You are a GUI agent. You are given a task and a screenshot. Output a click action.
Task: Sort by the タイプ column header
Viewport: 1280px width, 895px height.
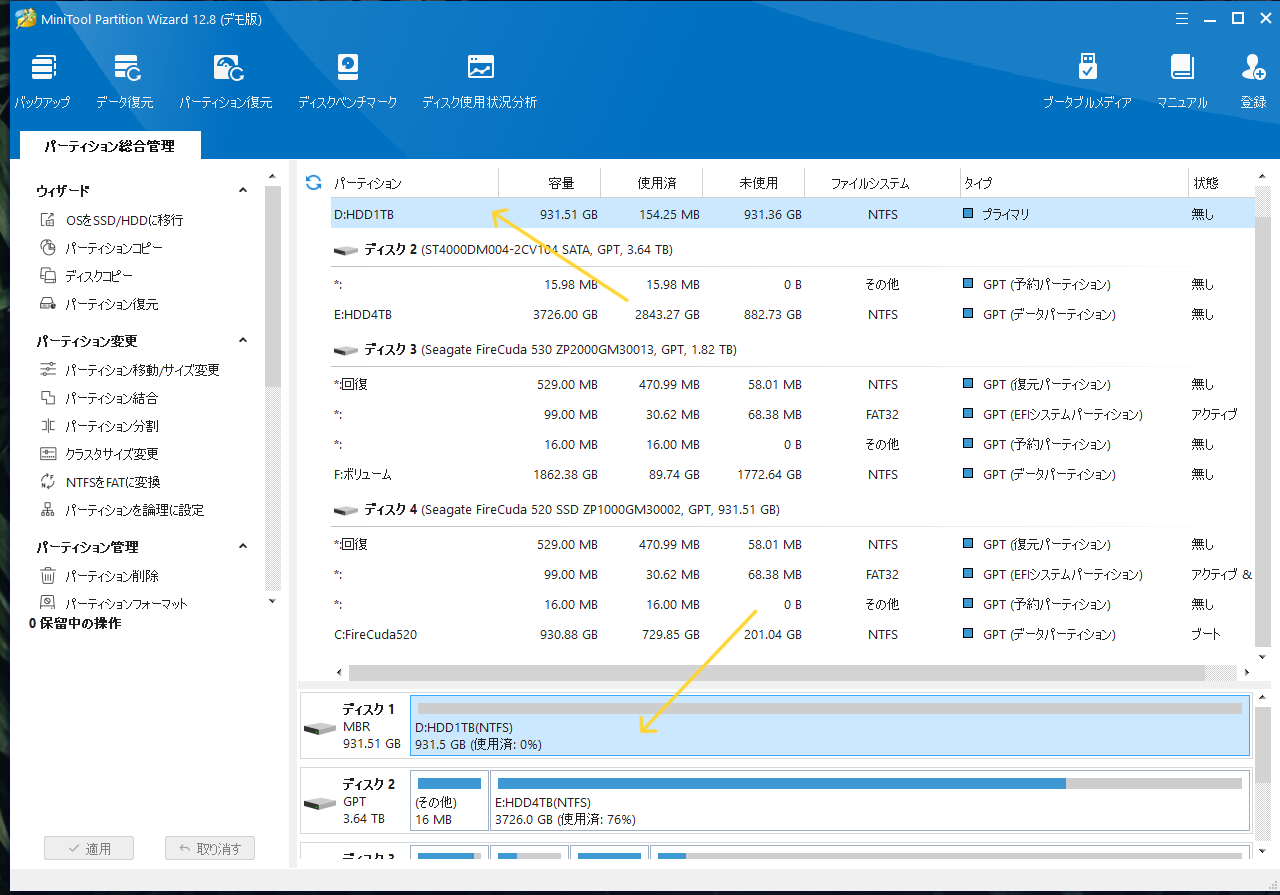pos(1074,183)
